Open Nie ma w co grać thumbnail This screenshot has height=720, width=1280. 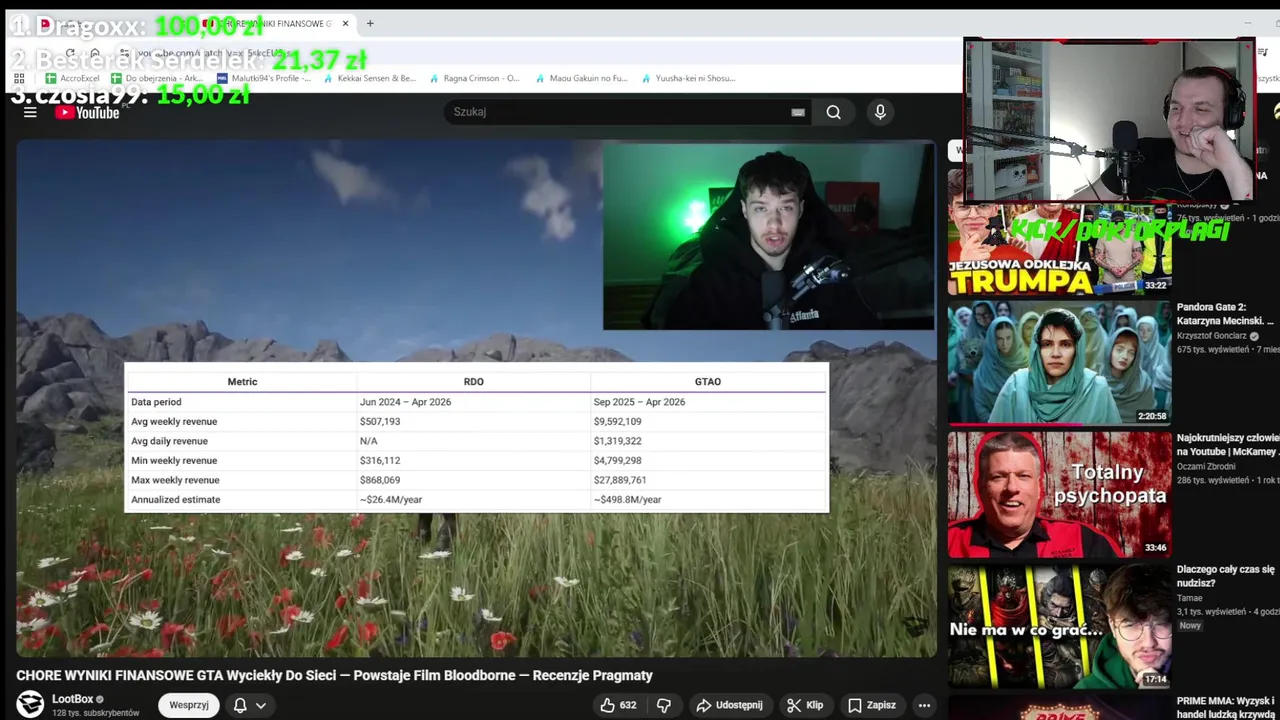click(x=1059, y=626)
